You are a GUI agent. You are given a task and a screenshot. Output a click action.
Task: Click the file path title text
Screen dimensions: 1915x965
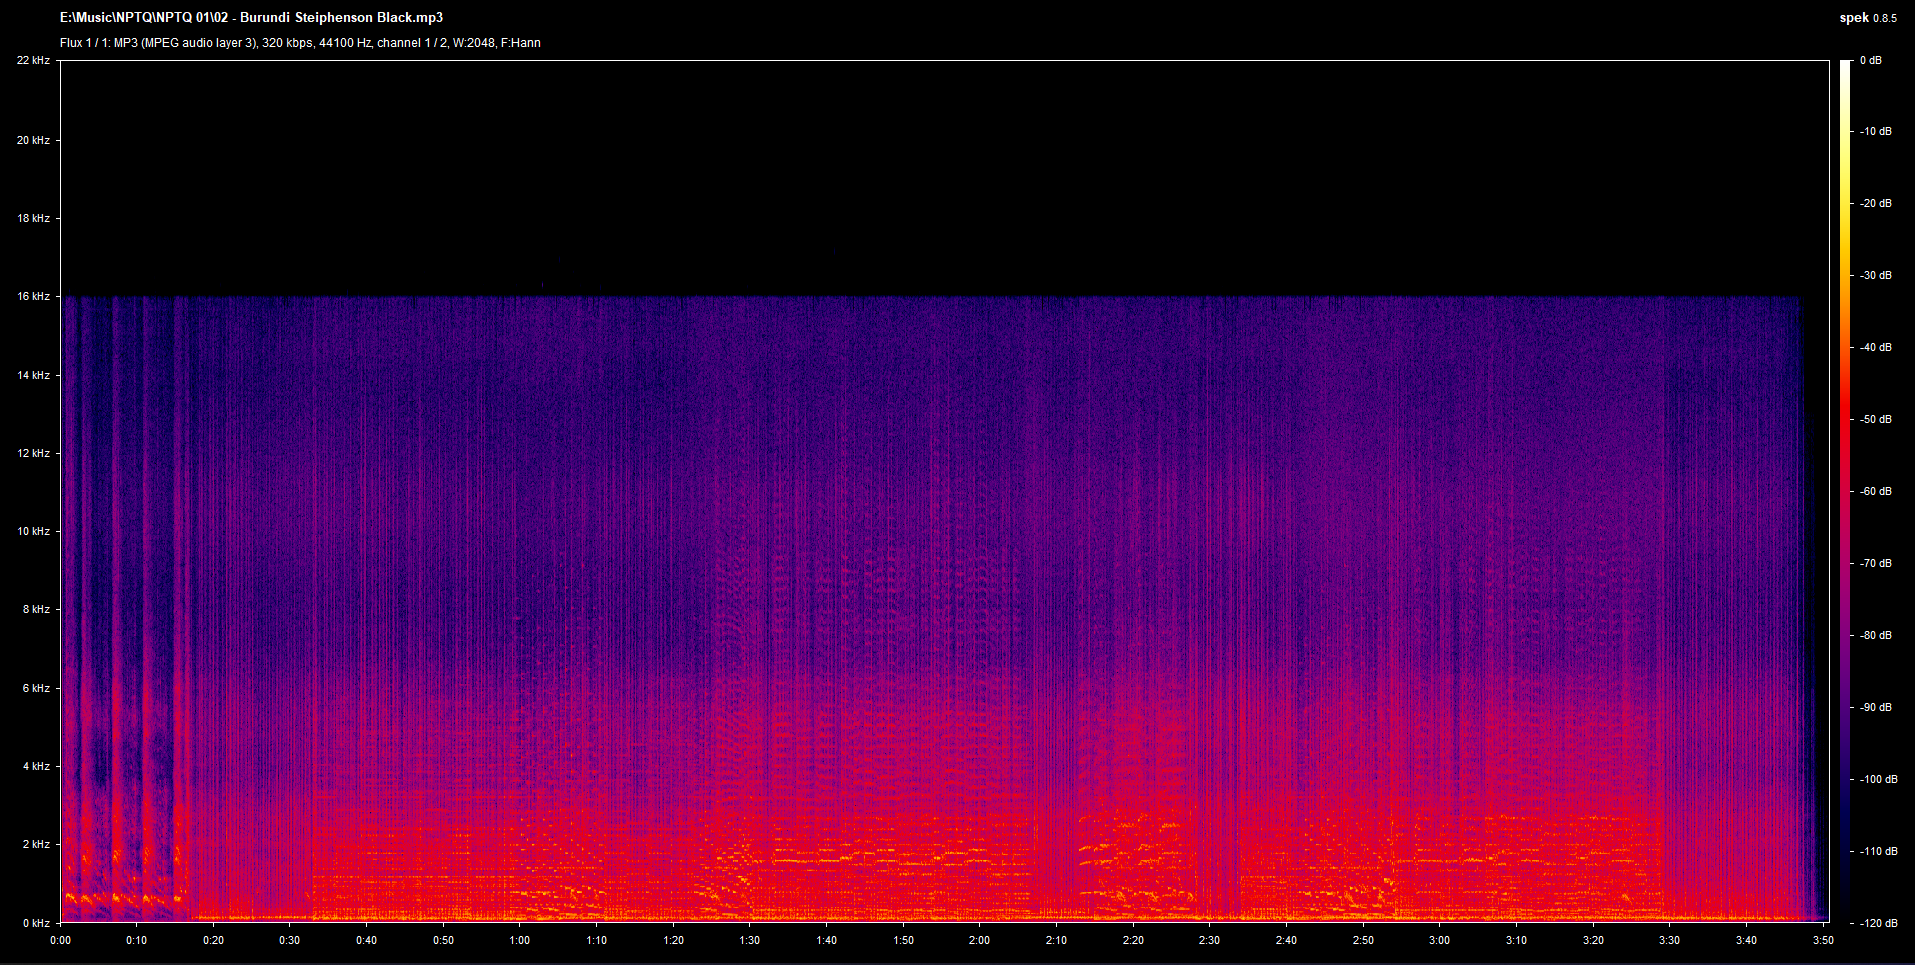(251, 17)
